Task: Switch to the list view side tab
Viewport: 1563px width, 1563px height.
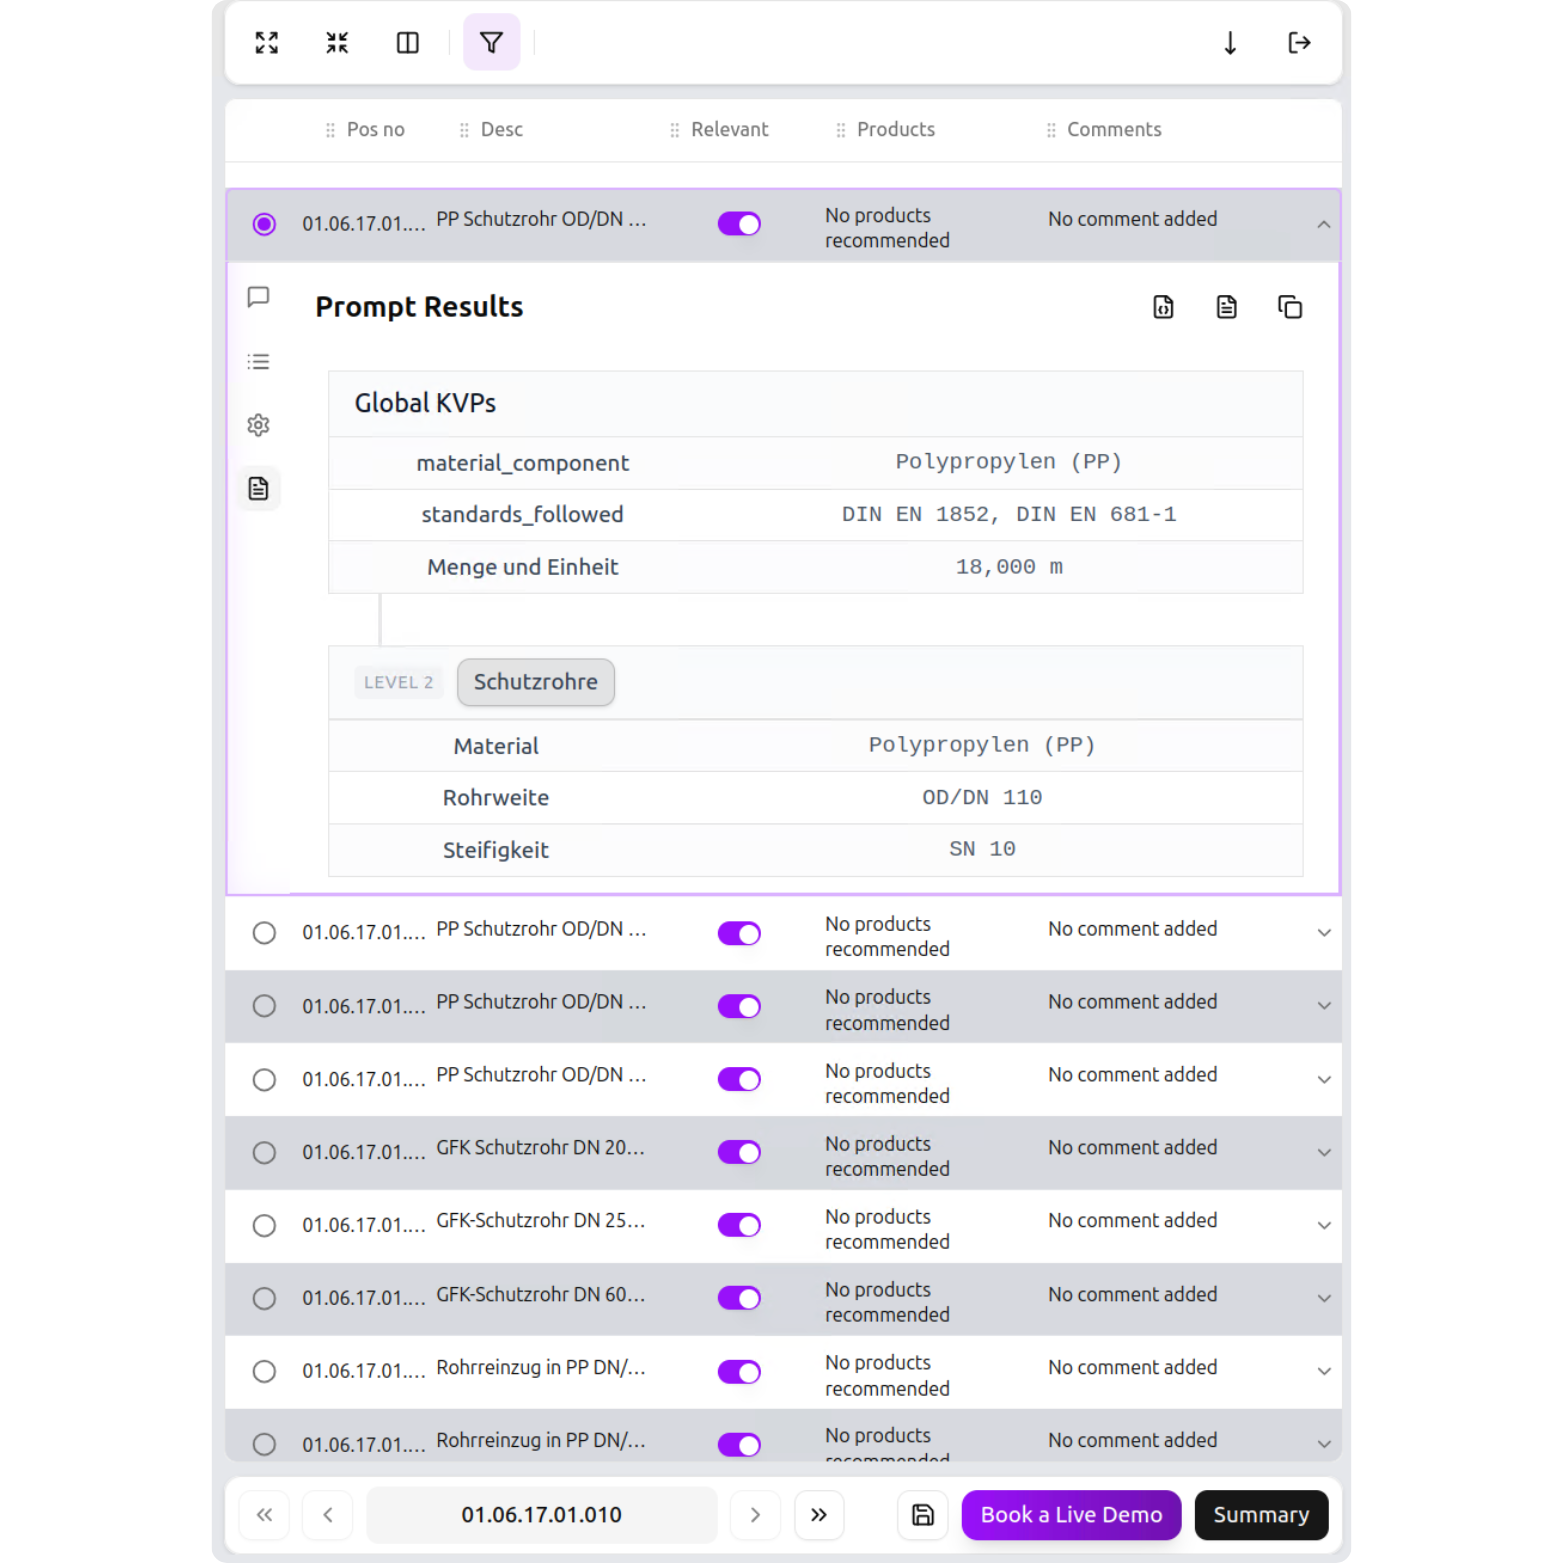Action: (x=258, y=361)
